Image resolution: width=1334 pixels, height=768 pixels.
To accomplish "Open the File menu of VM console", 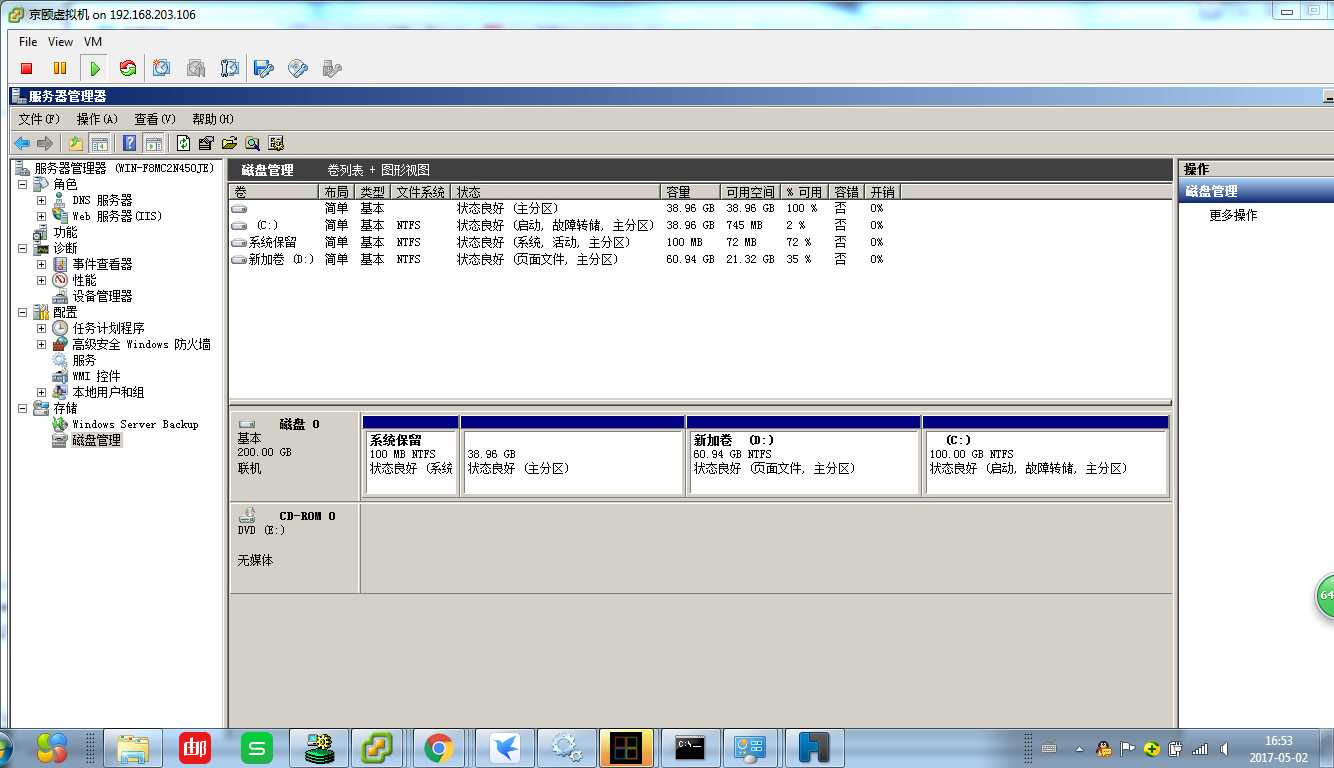I will [28, 42].
